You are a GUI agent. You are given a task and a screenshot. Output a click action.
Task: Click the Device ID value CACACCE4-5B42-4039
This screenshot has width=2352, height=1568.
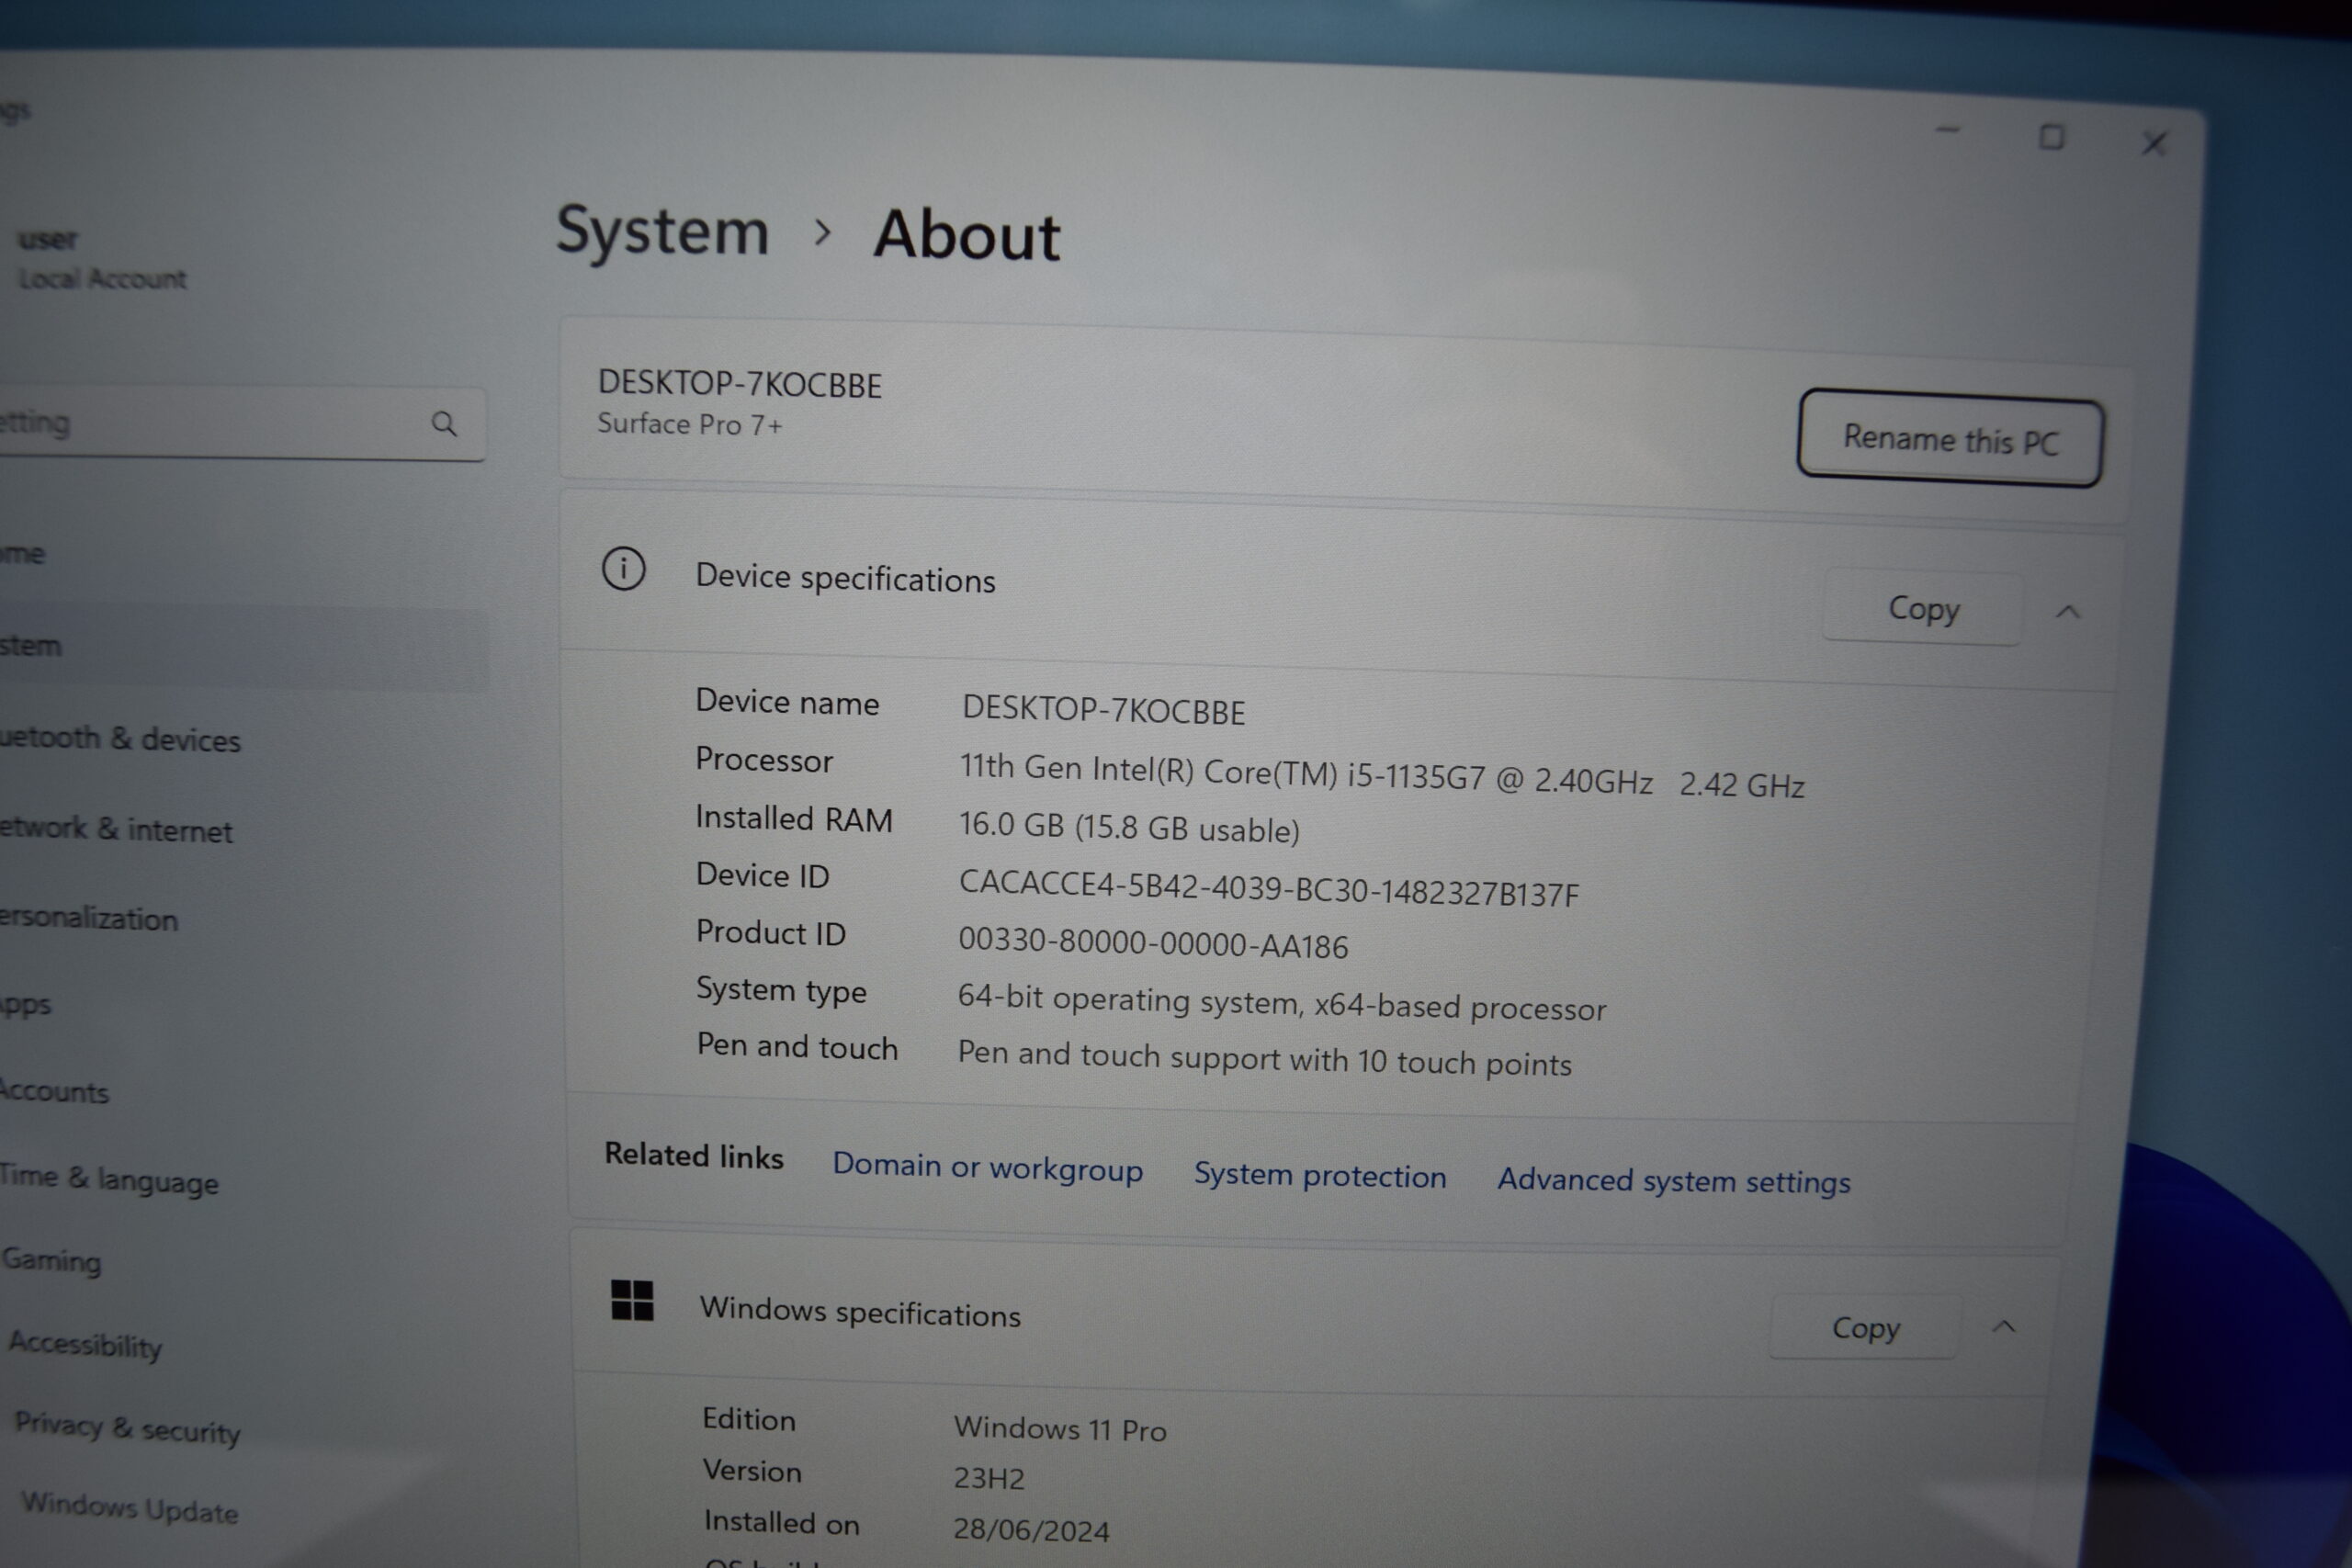(x=1269, y=888)
